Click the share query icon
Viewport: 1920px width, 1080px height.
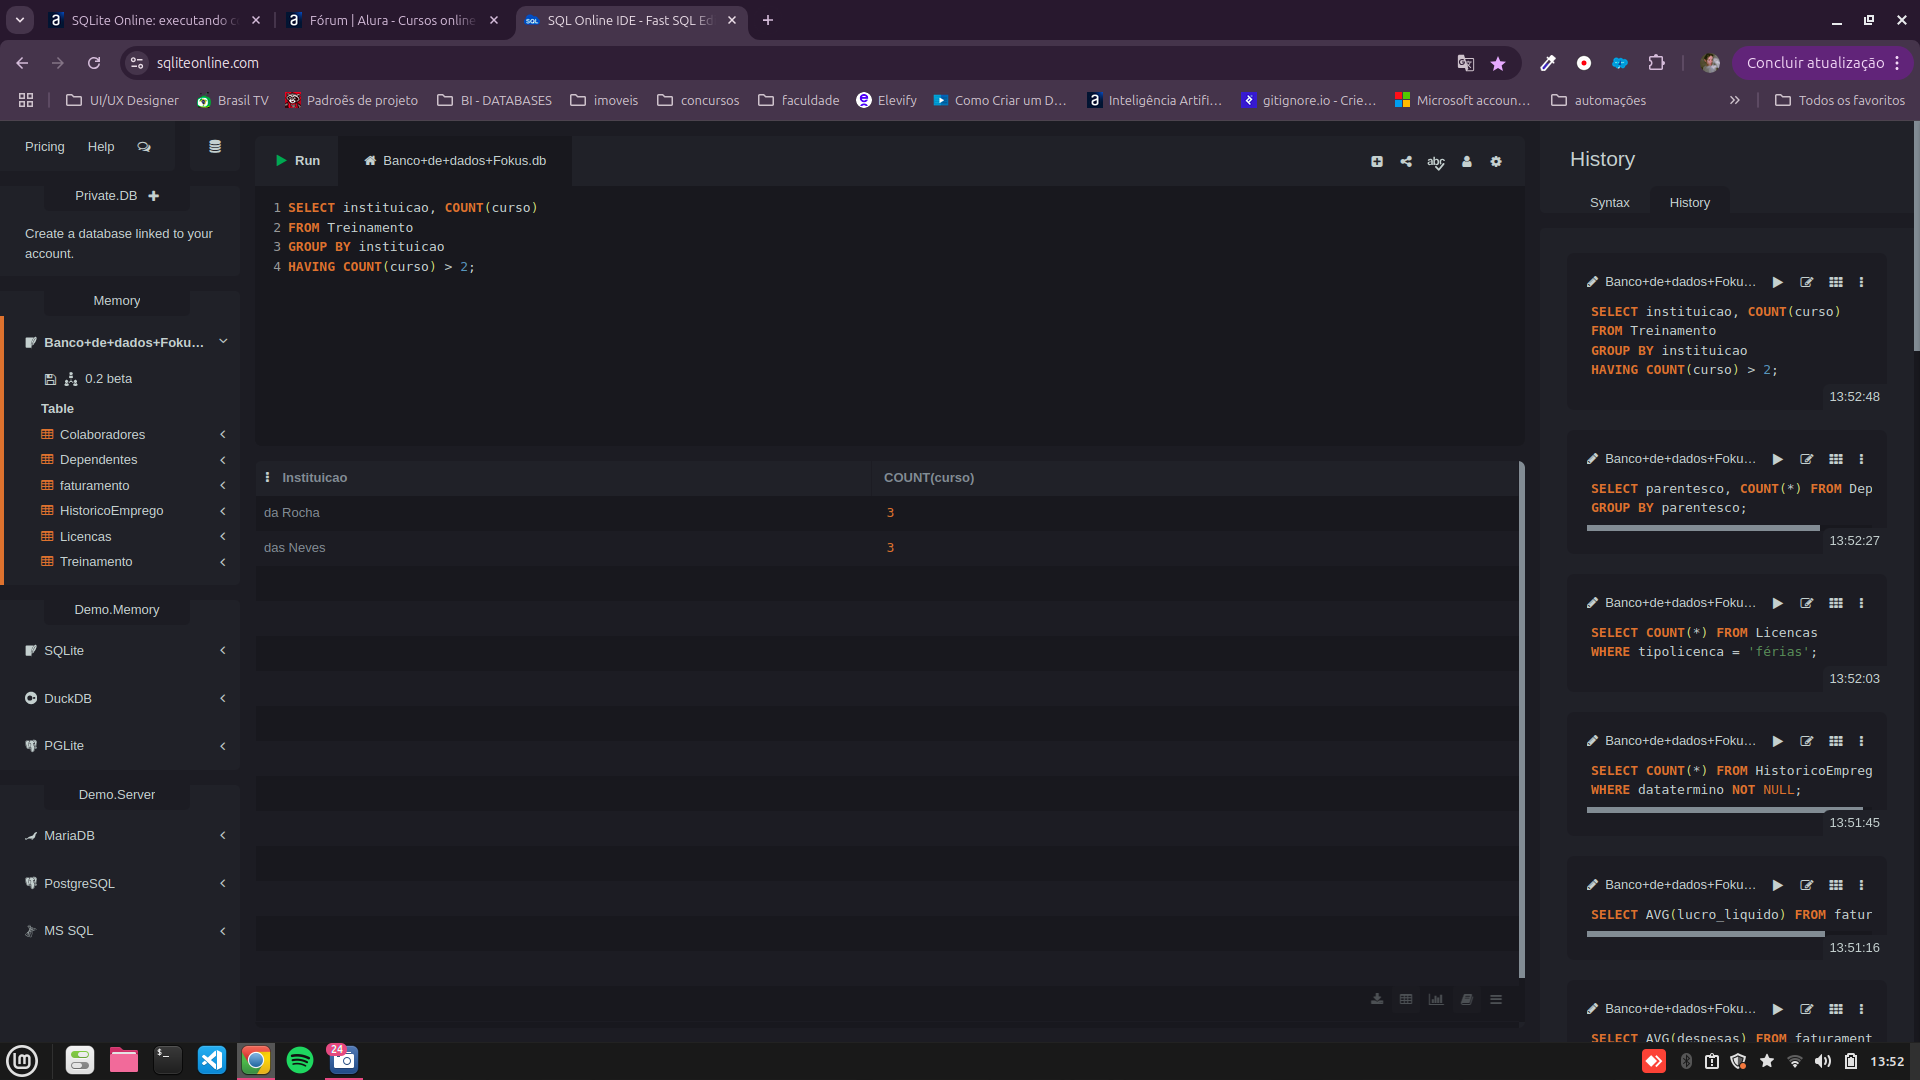(x=1406, y=162)
